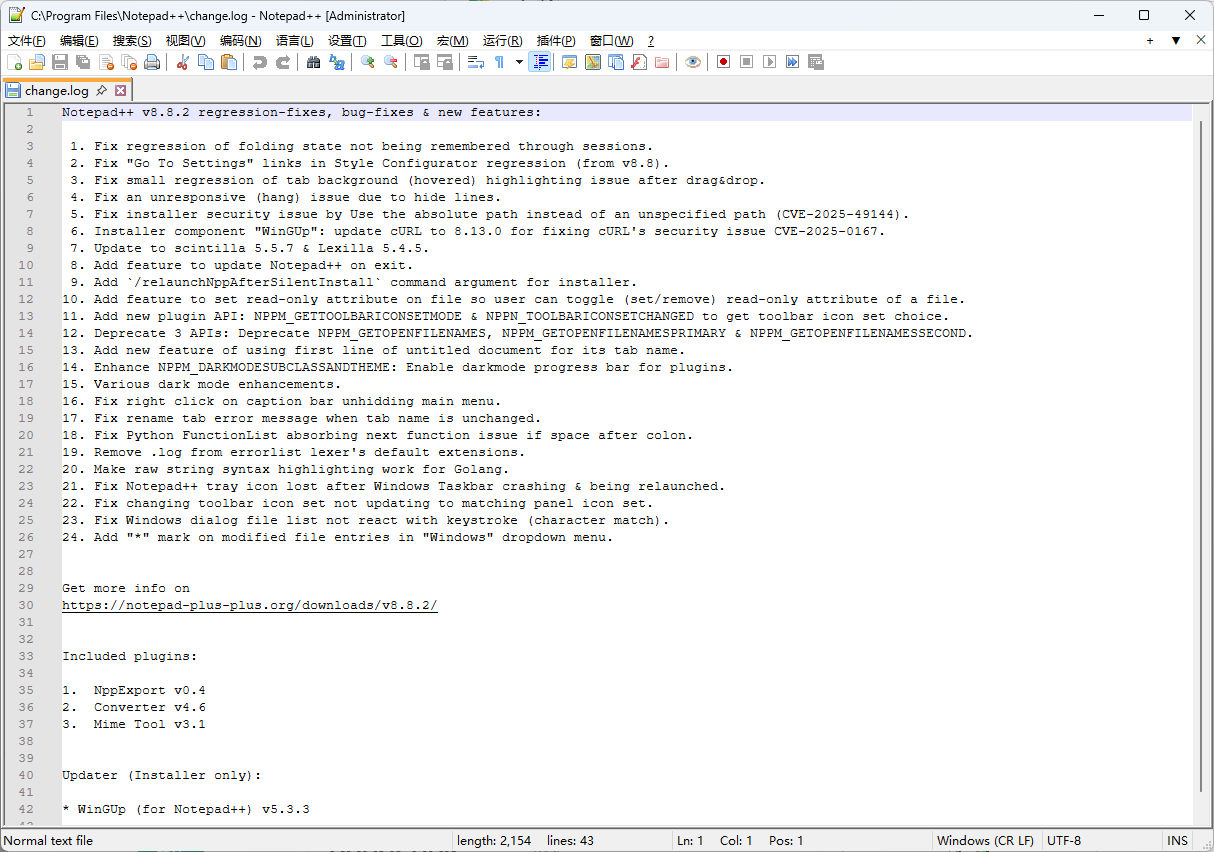This screenshot has height=852, width=1214.
Task: Click the New file toolbar icon
Action: click(14, 62)
